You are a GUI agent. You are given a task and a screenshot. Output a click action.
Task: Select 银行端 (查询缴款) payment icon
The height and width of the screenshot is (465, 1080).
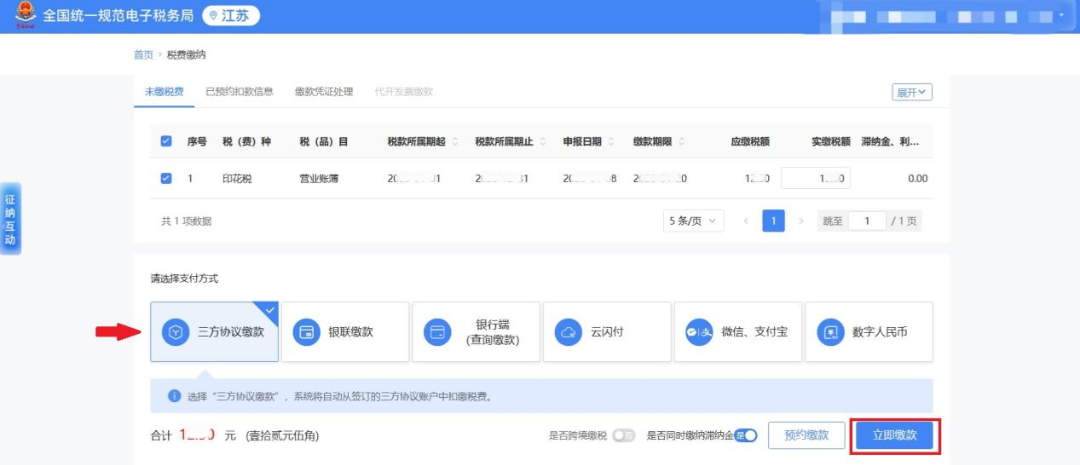(x=438, y=331)
